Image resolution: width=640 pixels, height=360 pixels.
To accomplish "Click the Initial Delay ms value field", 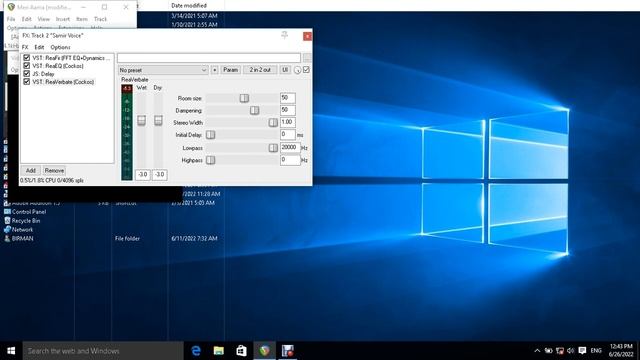I will pyautogui.click(x=288, y=134).
